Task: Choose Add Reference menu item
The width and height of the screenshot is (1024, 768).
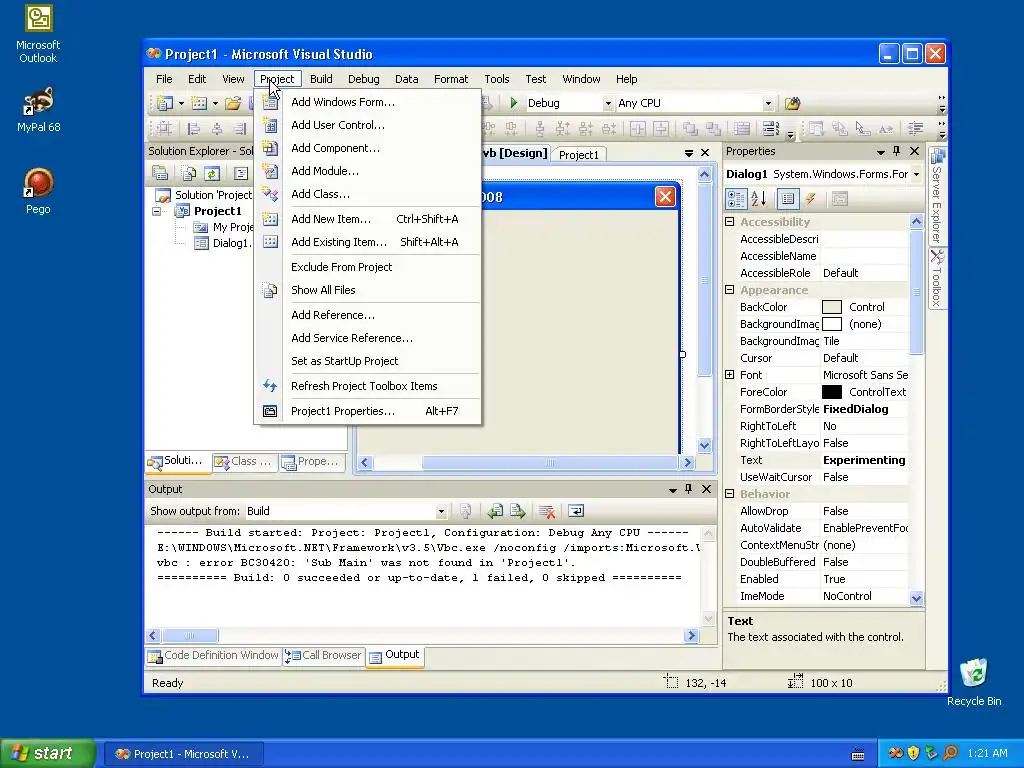Action: click(368, 315)
